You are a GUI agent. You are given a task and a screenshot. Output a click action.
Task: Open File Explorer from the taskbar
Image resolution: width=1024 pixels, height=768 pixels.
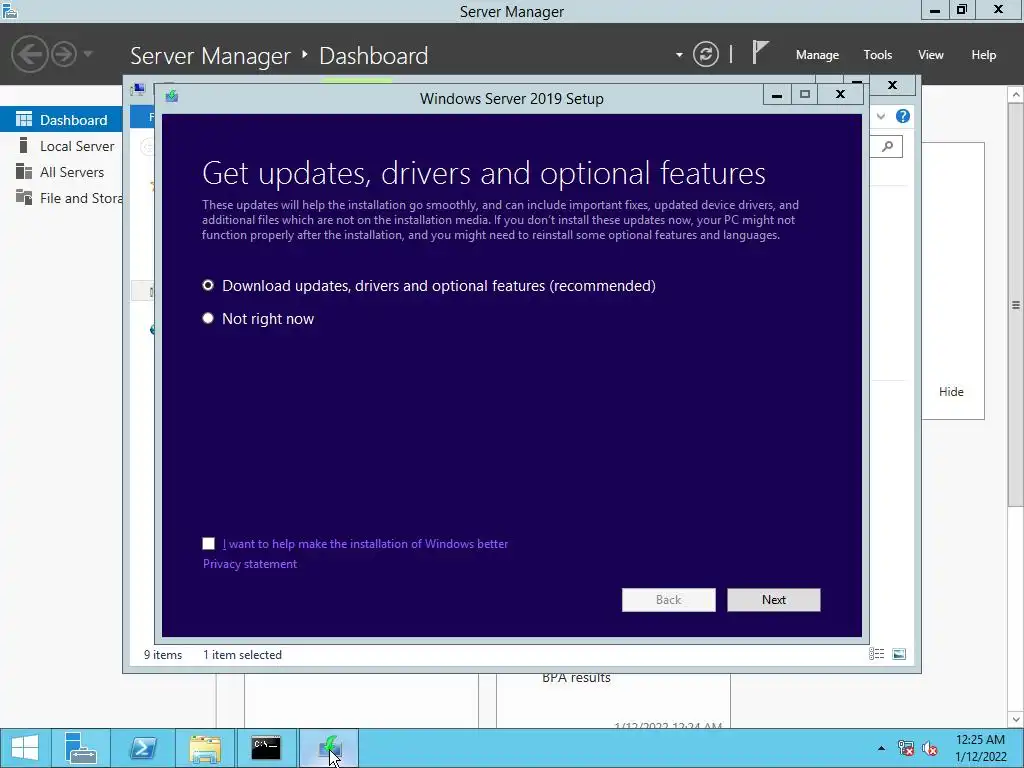tap(205, 748)
